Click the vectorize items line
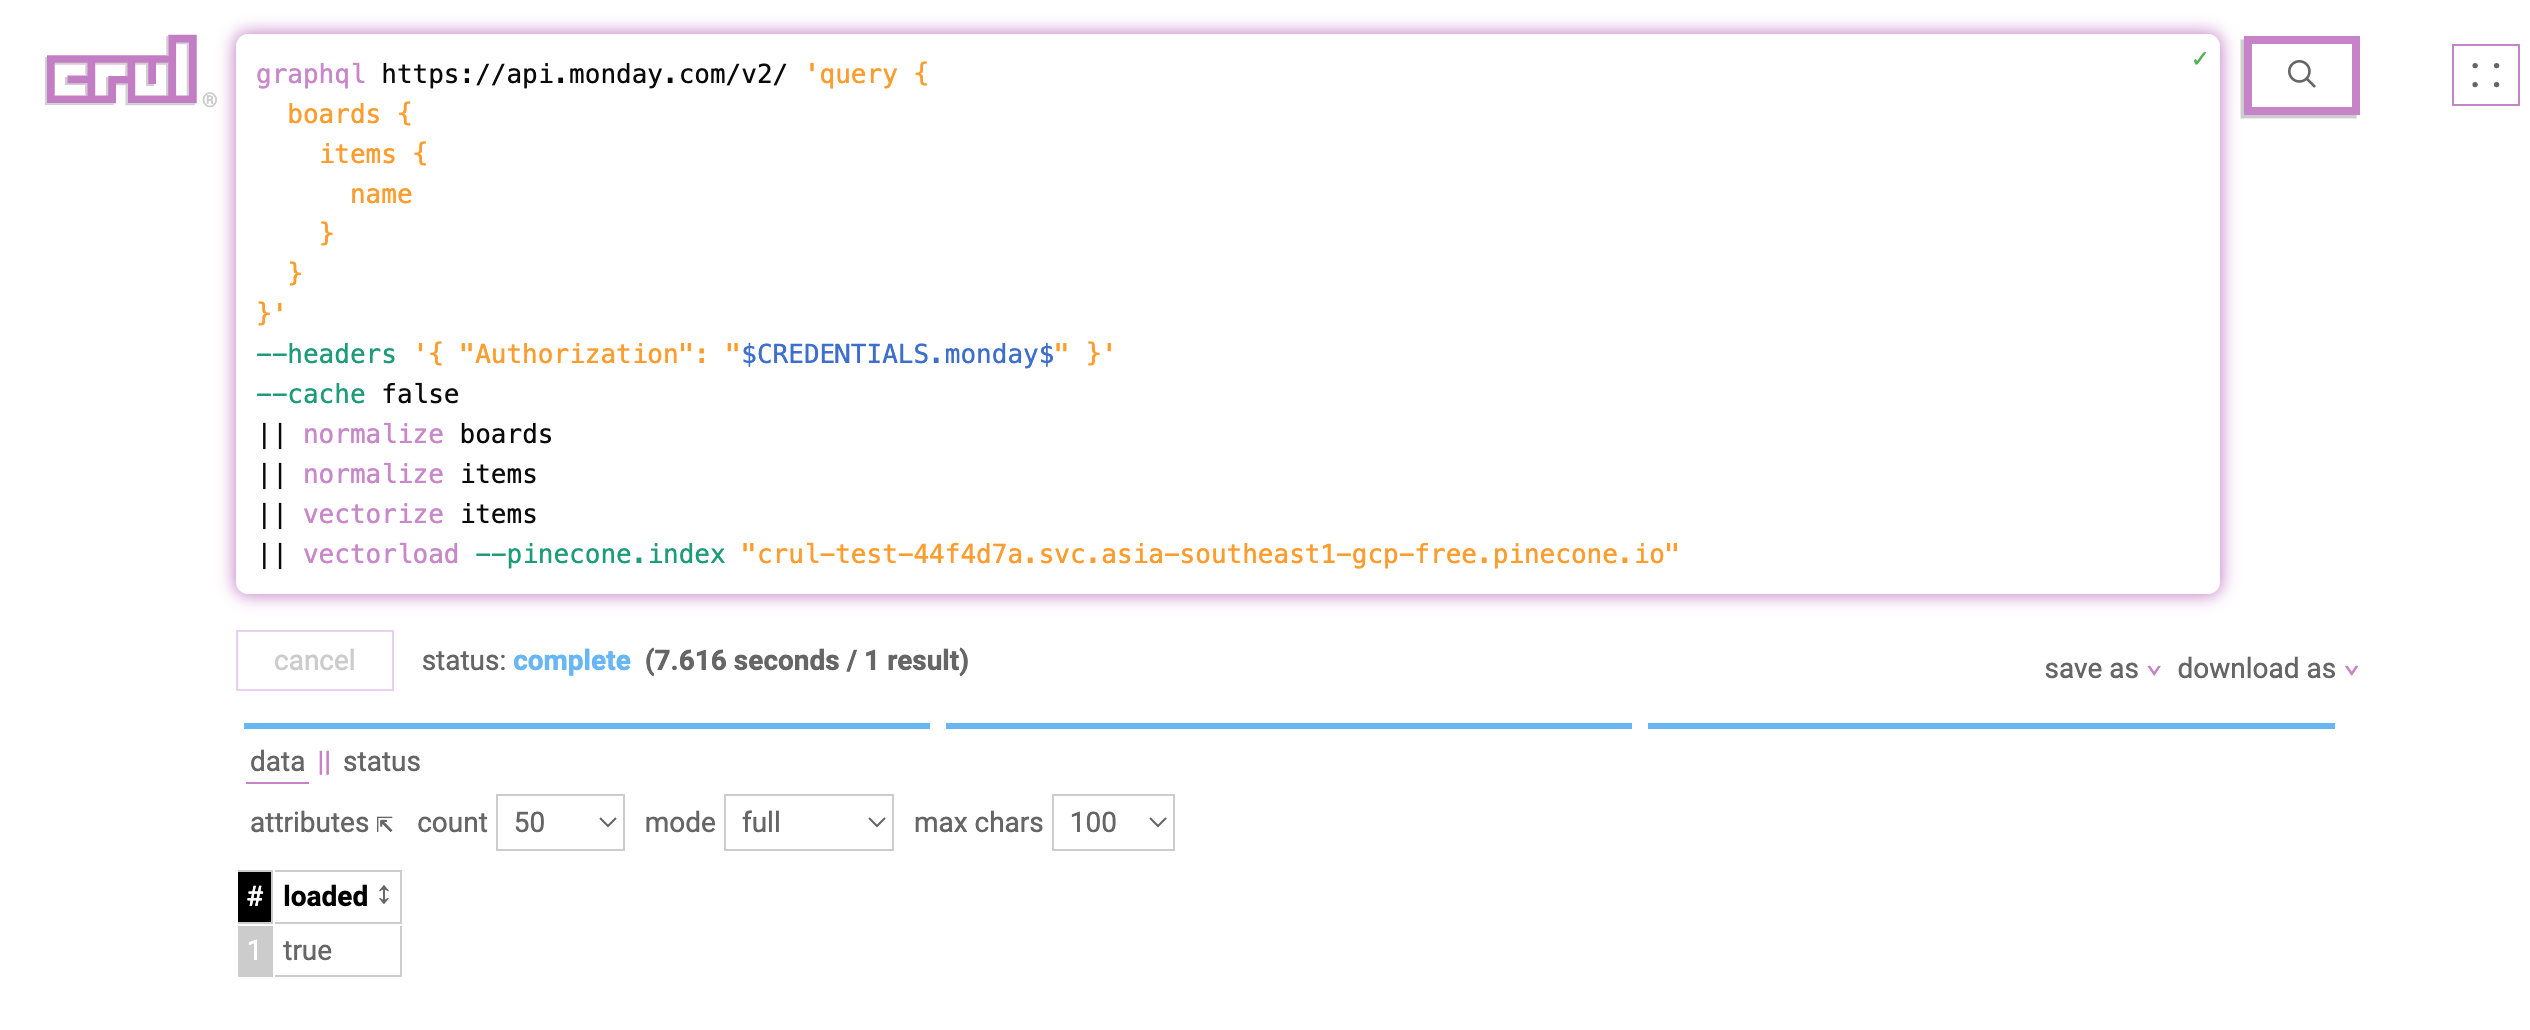The image size is (2530, 1030). 398,514
